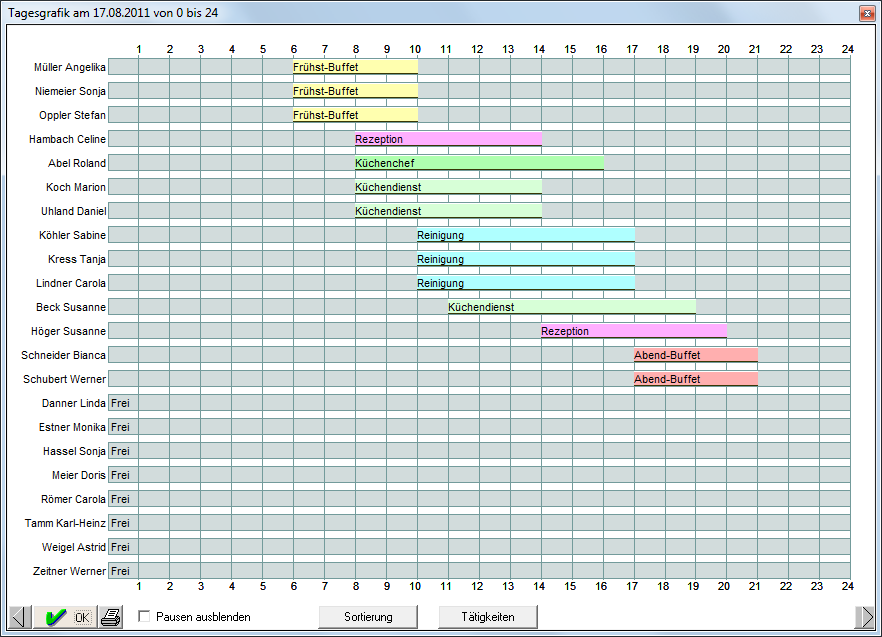Select Hambach Celine's Rezeption shift bar
Image resolution: width=882 pixels, height=637 pixels.
(448, 139)
